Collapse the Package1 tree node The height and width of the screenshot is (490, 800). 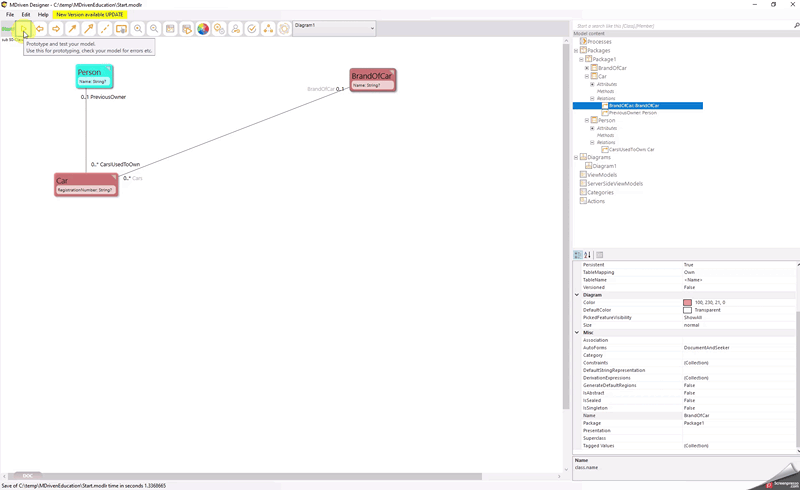(581, 59)
